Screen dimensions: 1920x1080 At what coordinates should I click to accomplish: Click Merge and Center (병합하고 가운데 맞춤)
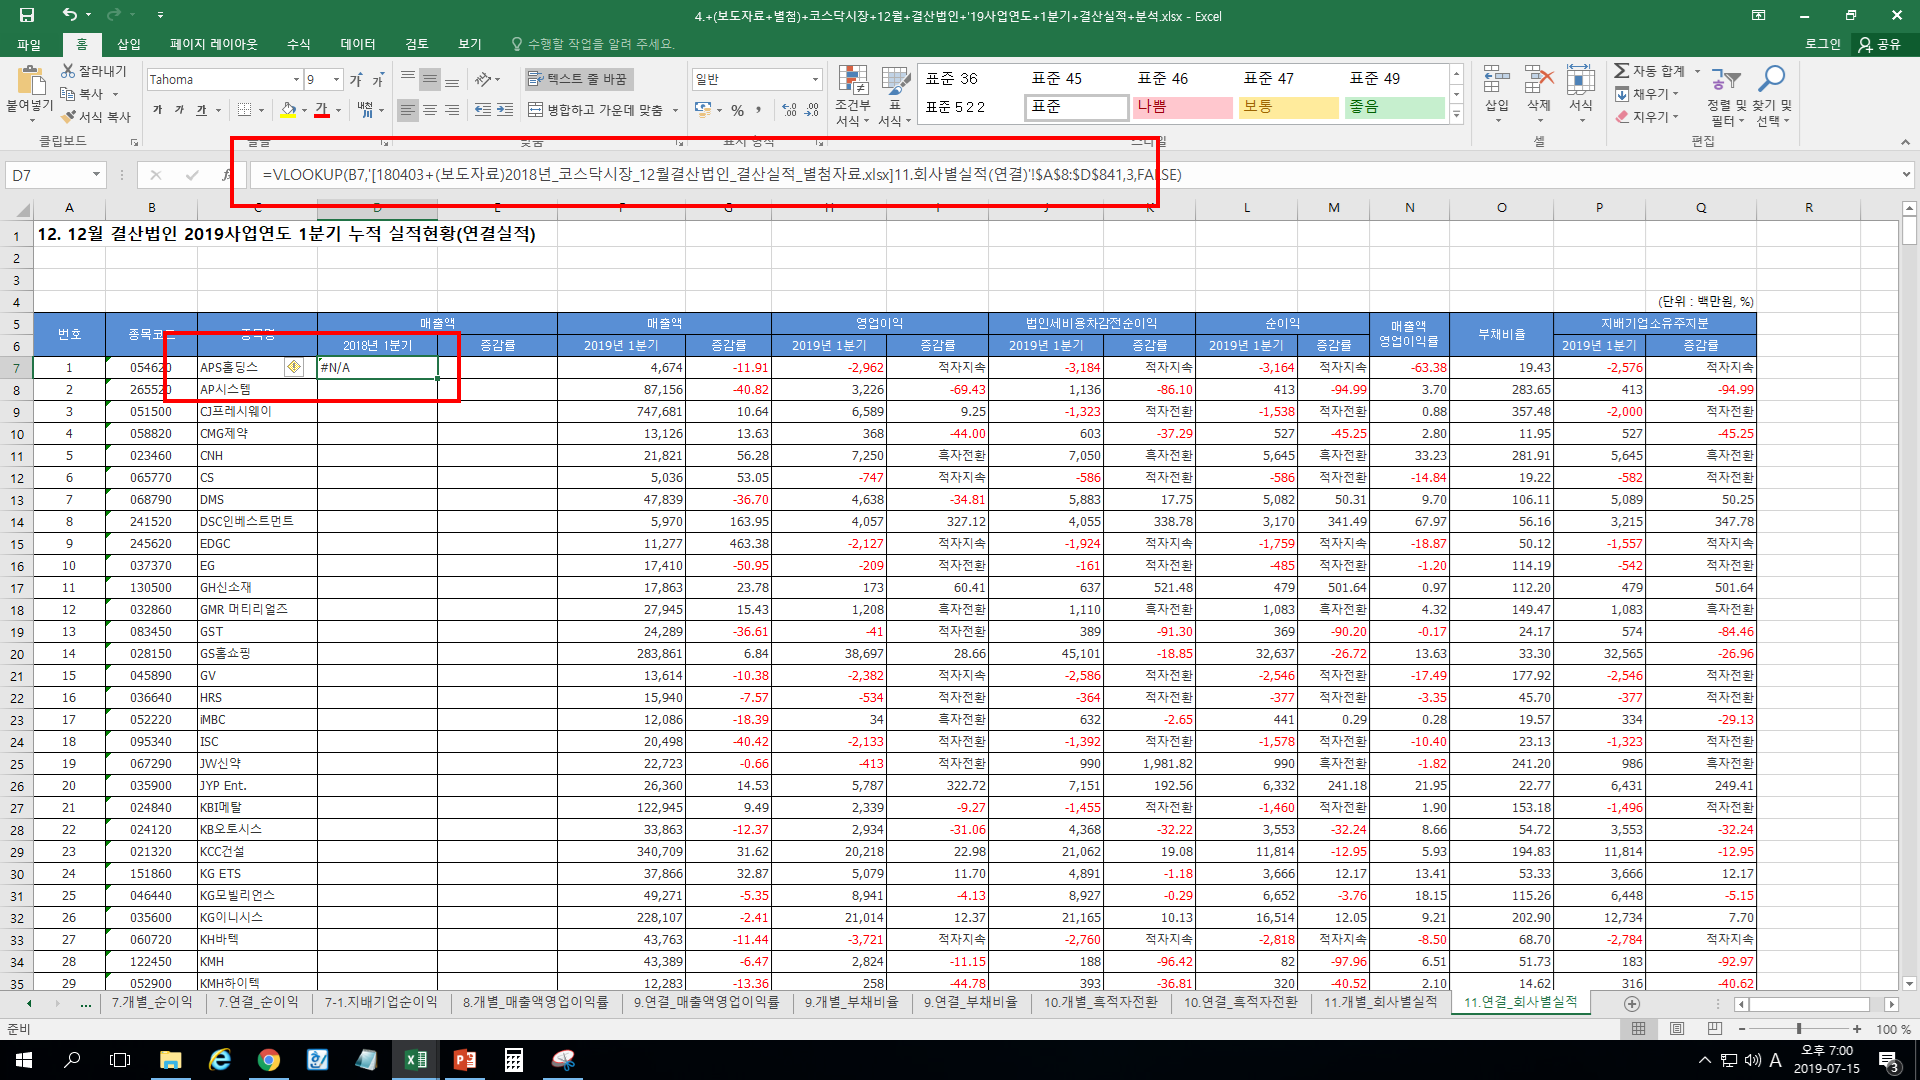point(595,110)
